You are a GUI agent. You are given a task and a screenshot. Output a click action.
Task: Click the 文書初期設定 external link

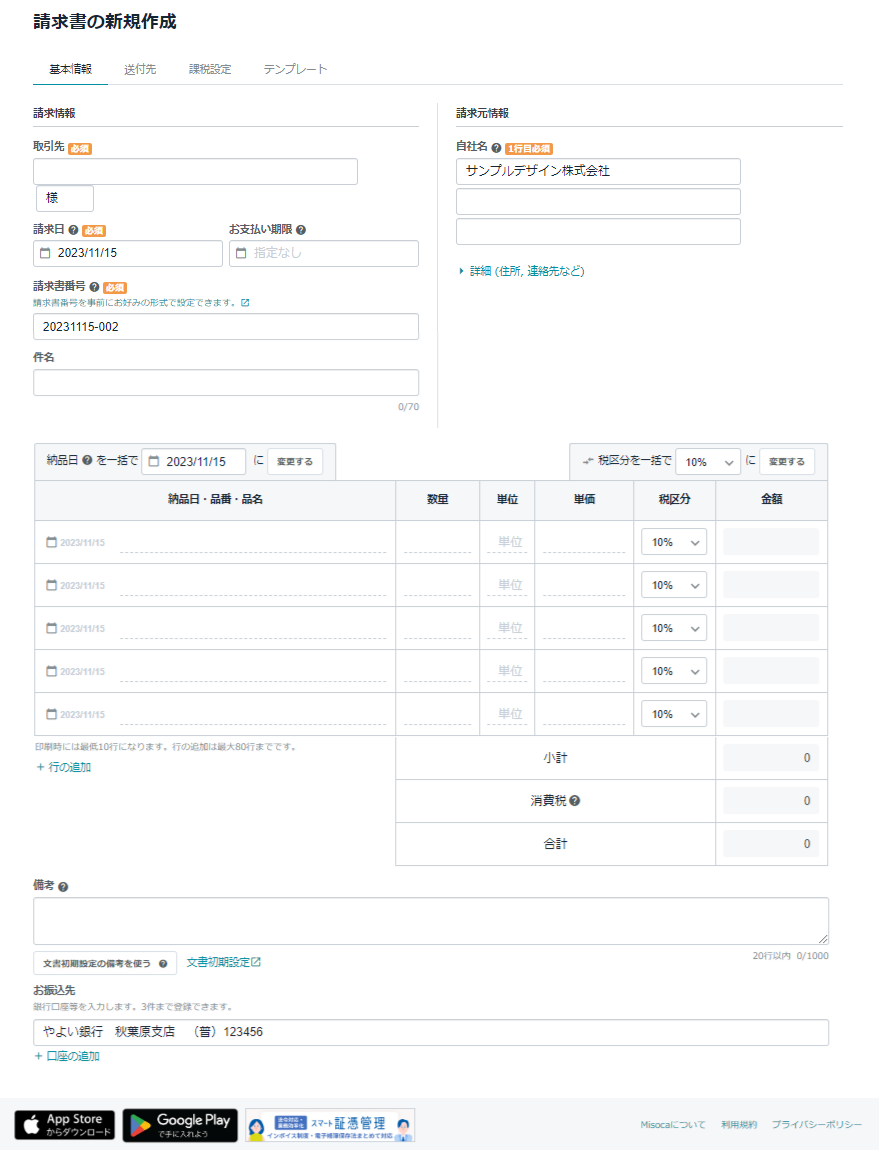pos(223,962)
